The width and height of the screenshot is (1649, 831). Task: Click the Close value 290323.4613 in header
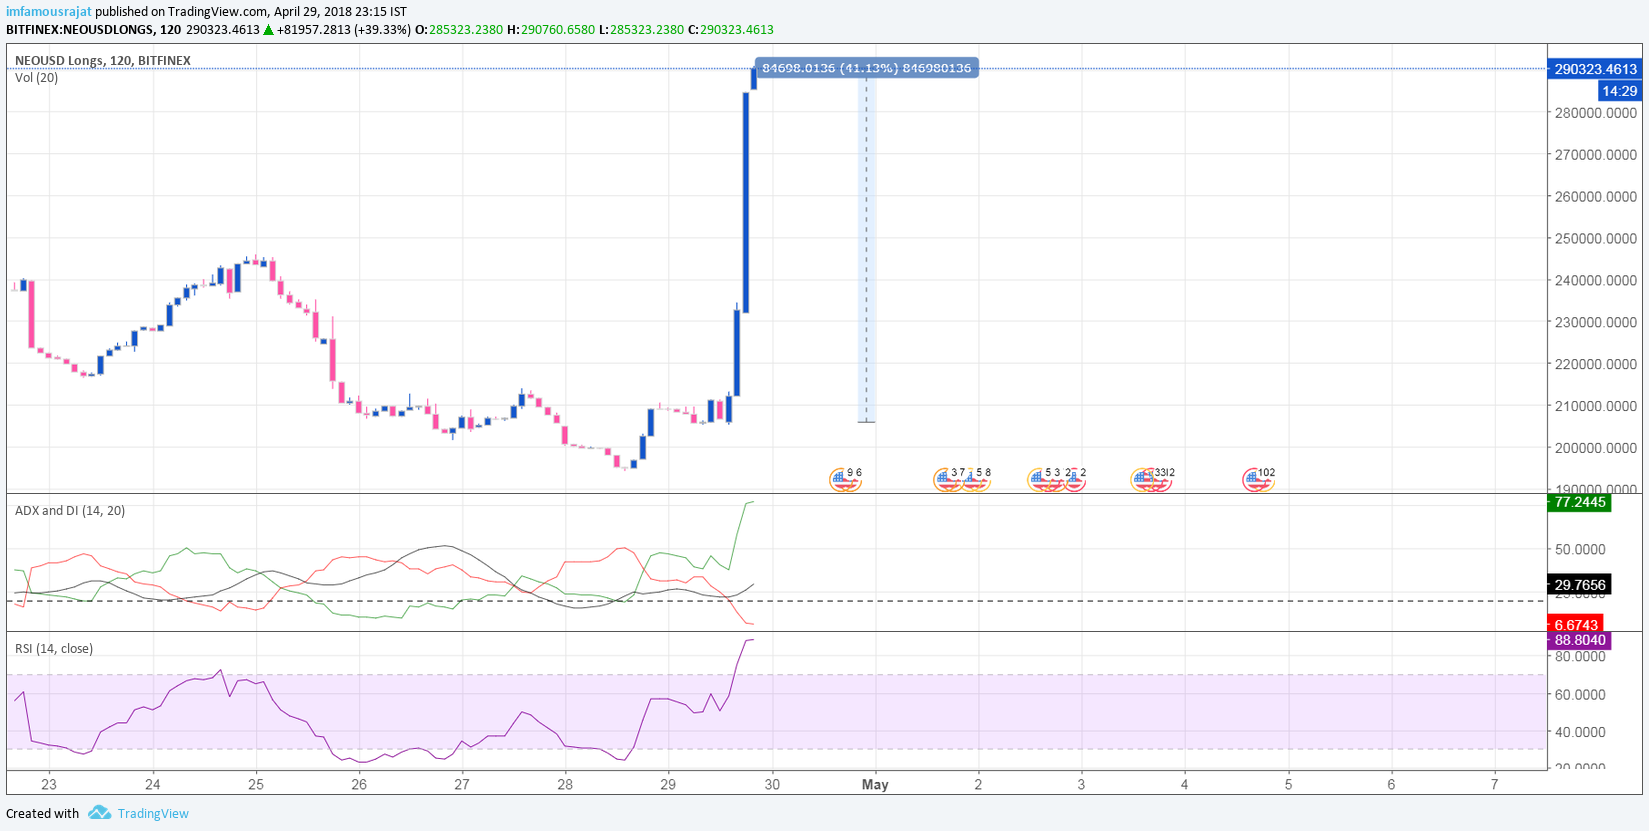[736, 30]
